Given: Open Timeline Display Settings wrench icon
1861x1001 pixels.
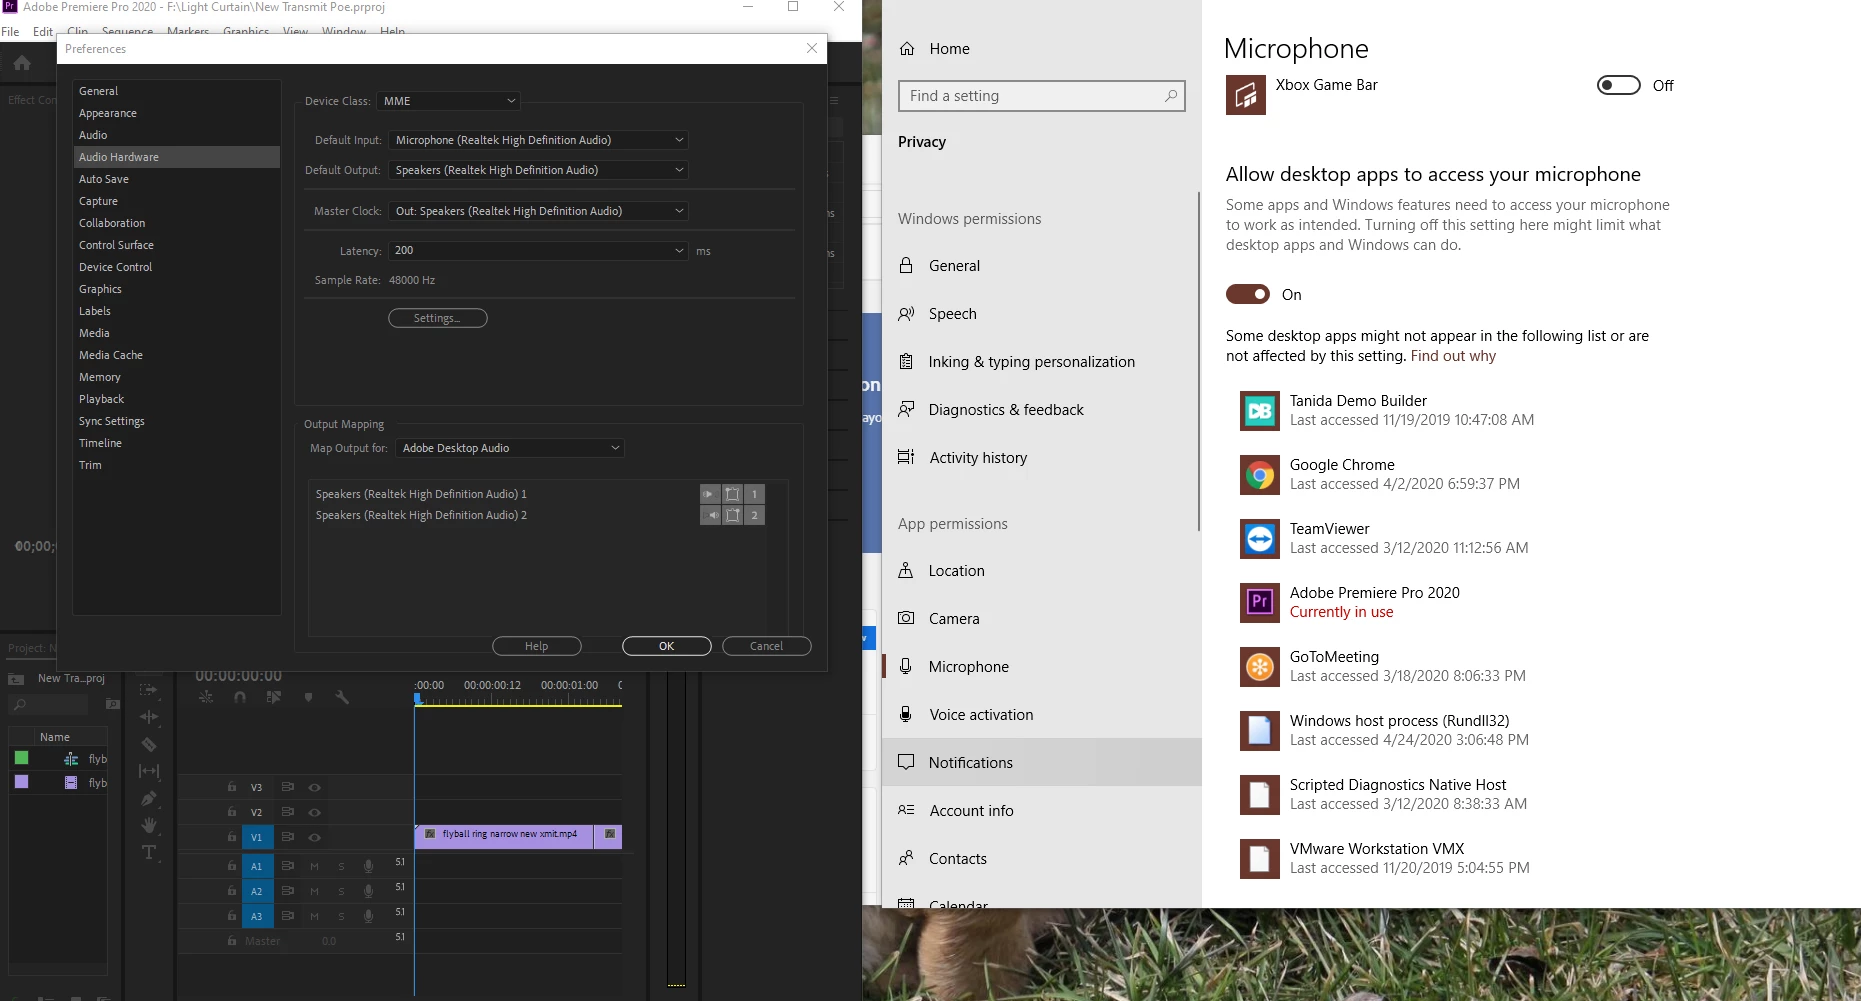Looking at the screenshot, I should 342,697.
